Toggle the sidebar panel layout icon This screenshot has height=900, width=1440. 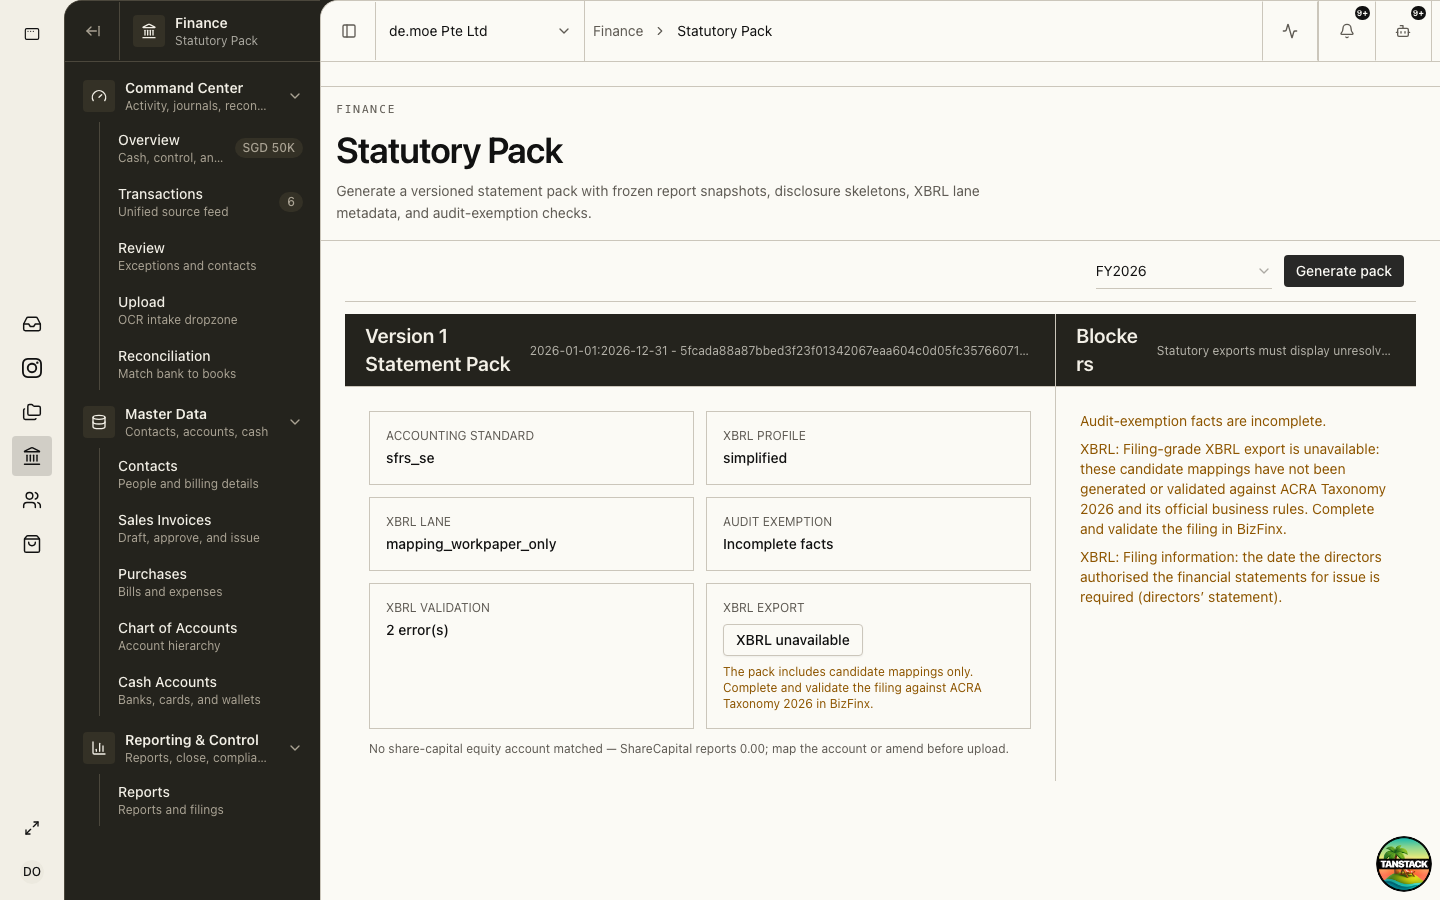pyautogui.click(x=349, y=31)
